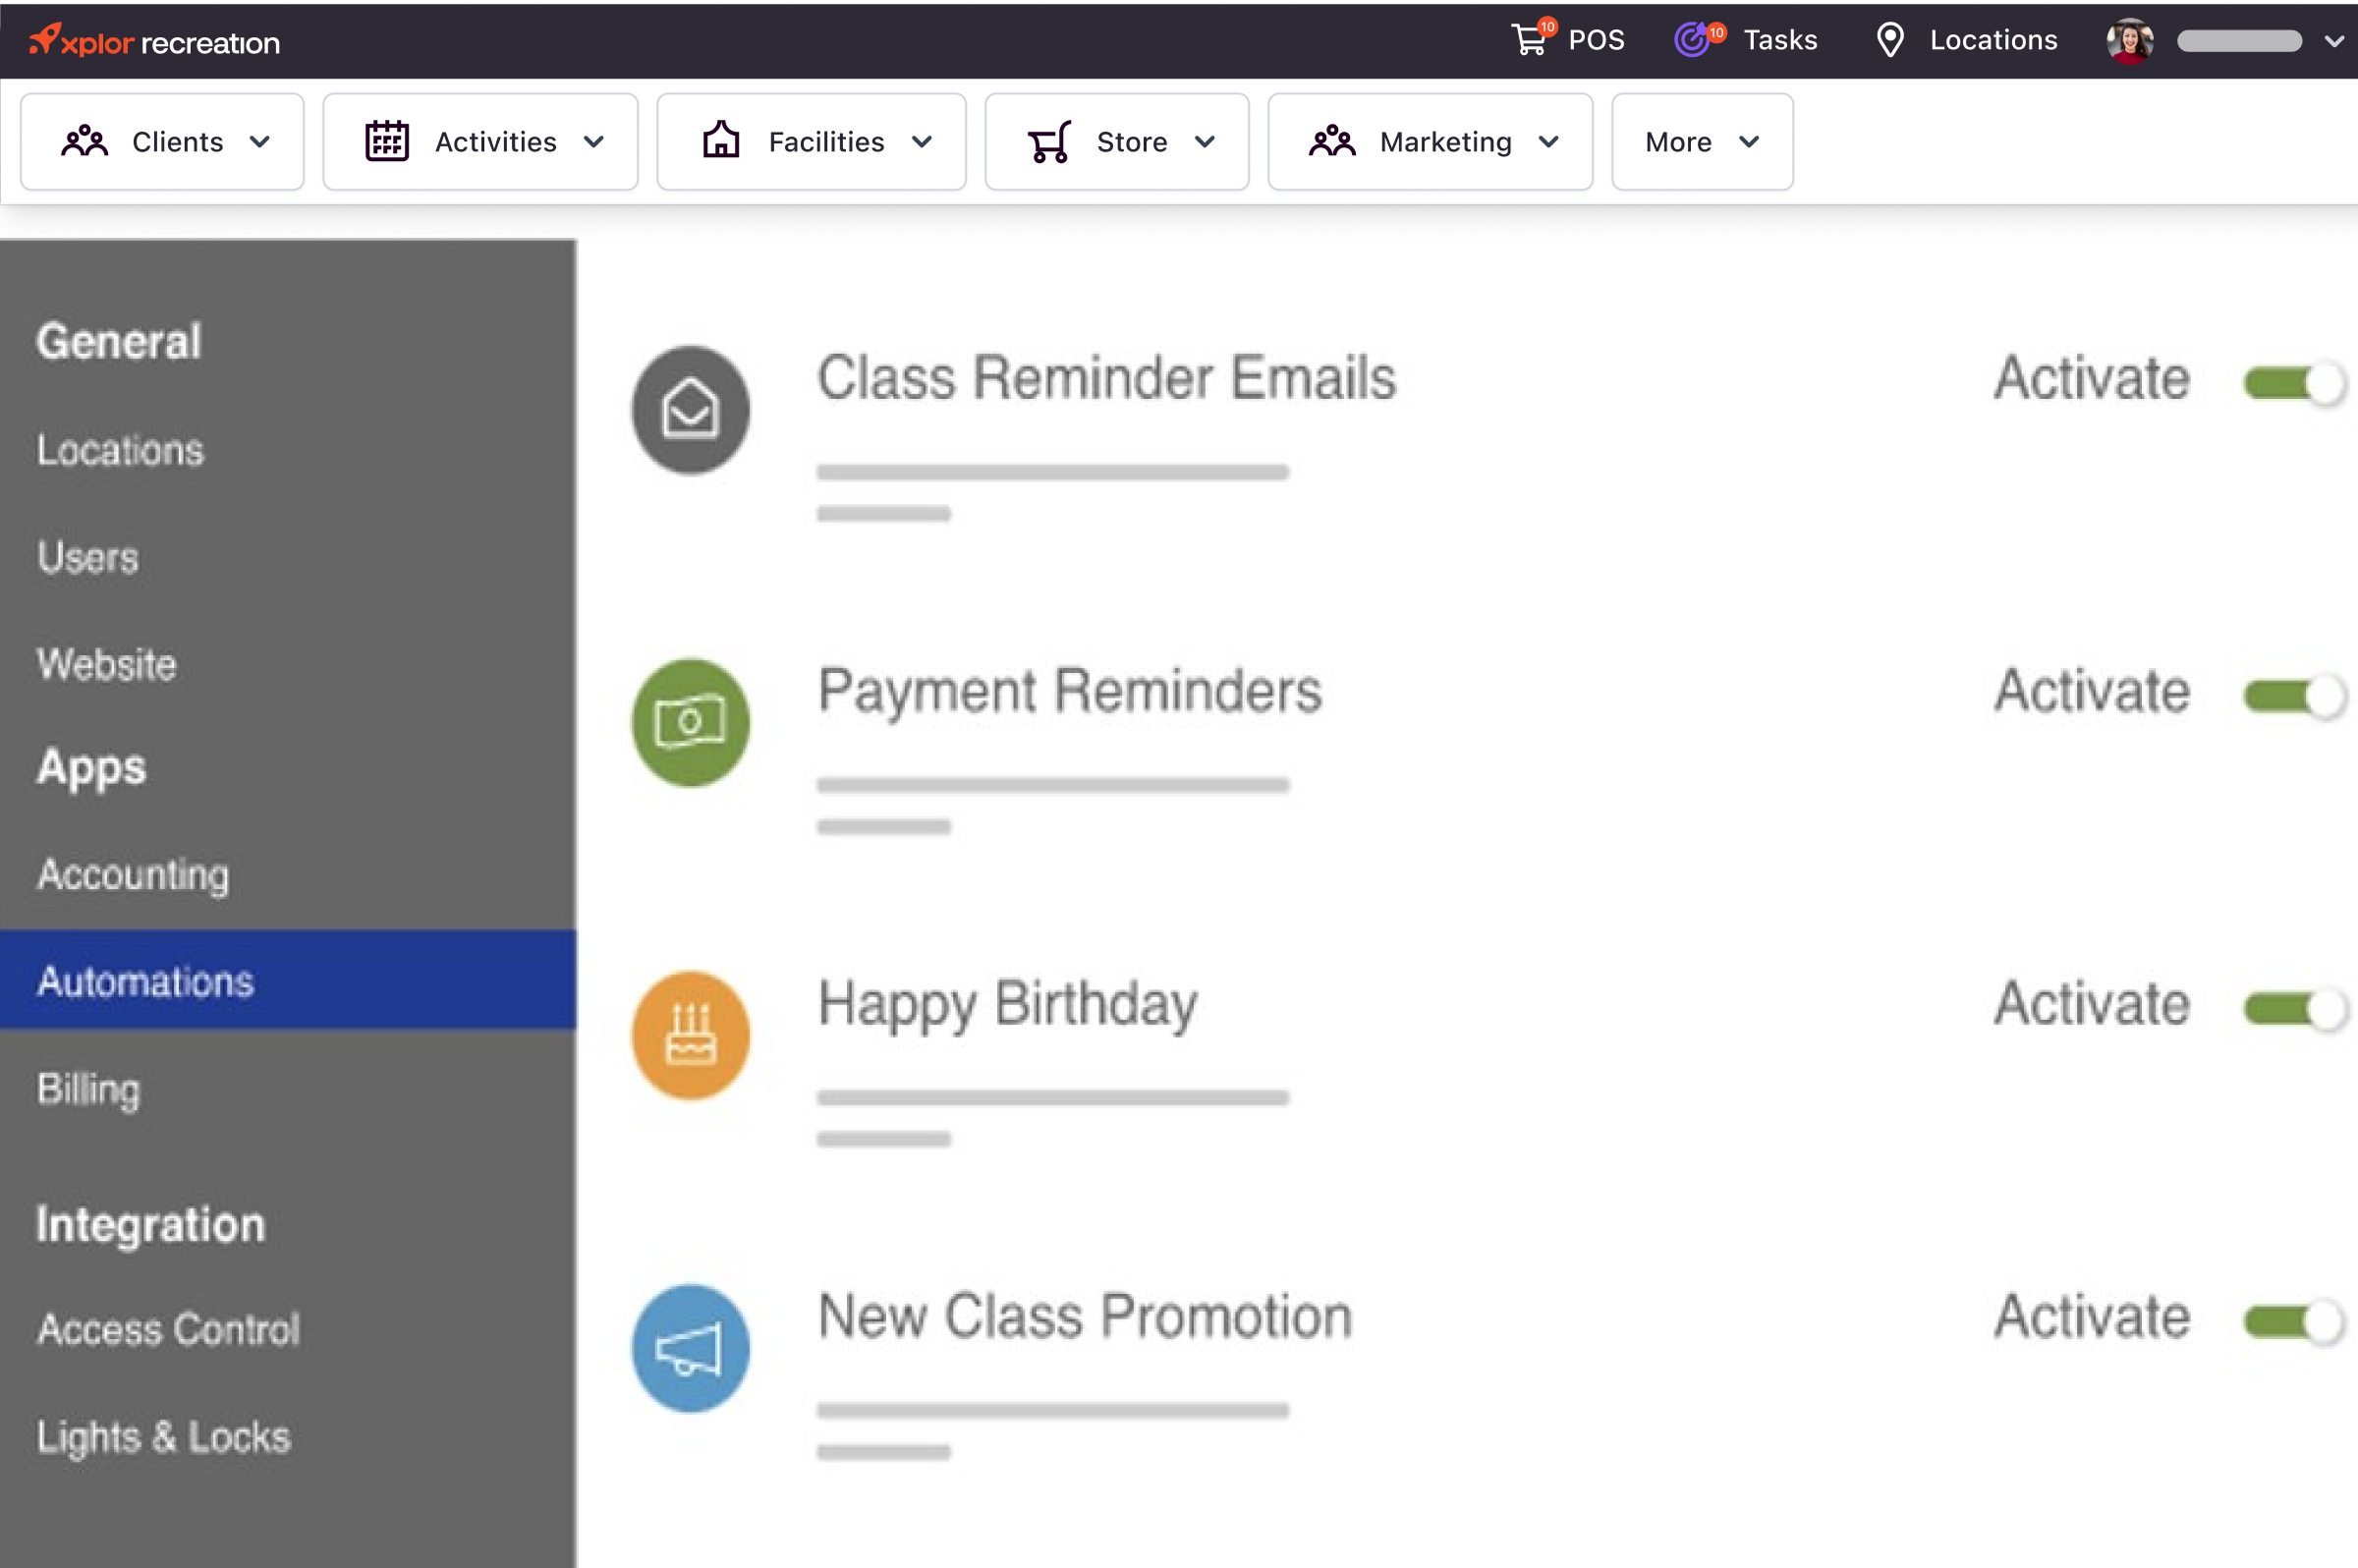The image size is (2358, 1568).
Task: Click the user profile avatar photo
Action: pos(2129,41)
